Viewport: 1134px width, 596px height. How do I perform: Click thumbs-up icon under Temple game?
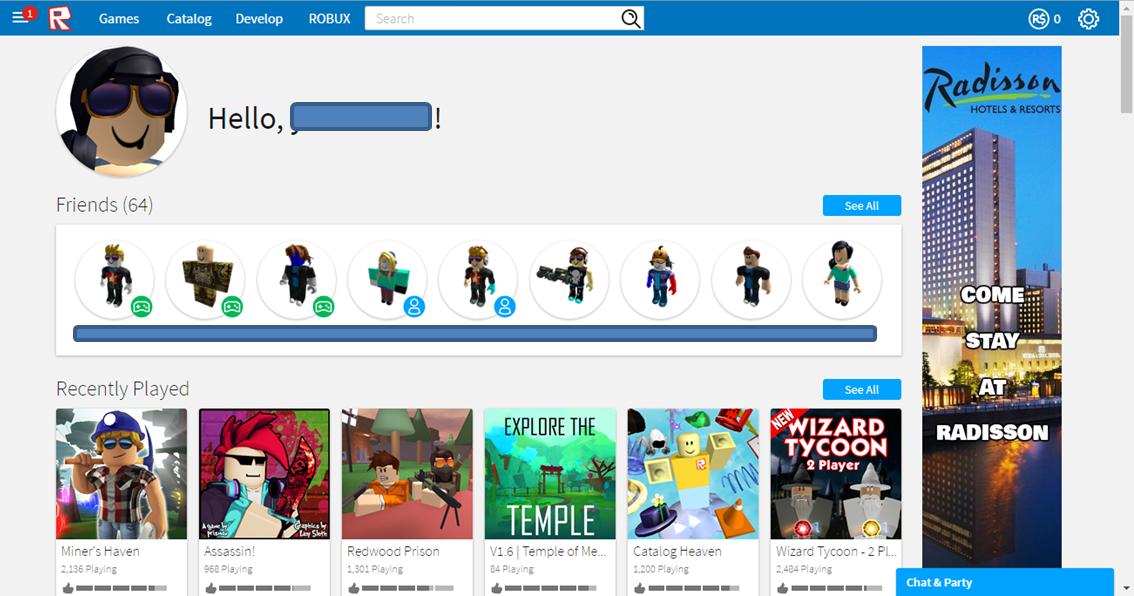tap(497, 588)
